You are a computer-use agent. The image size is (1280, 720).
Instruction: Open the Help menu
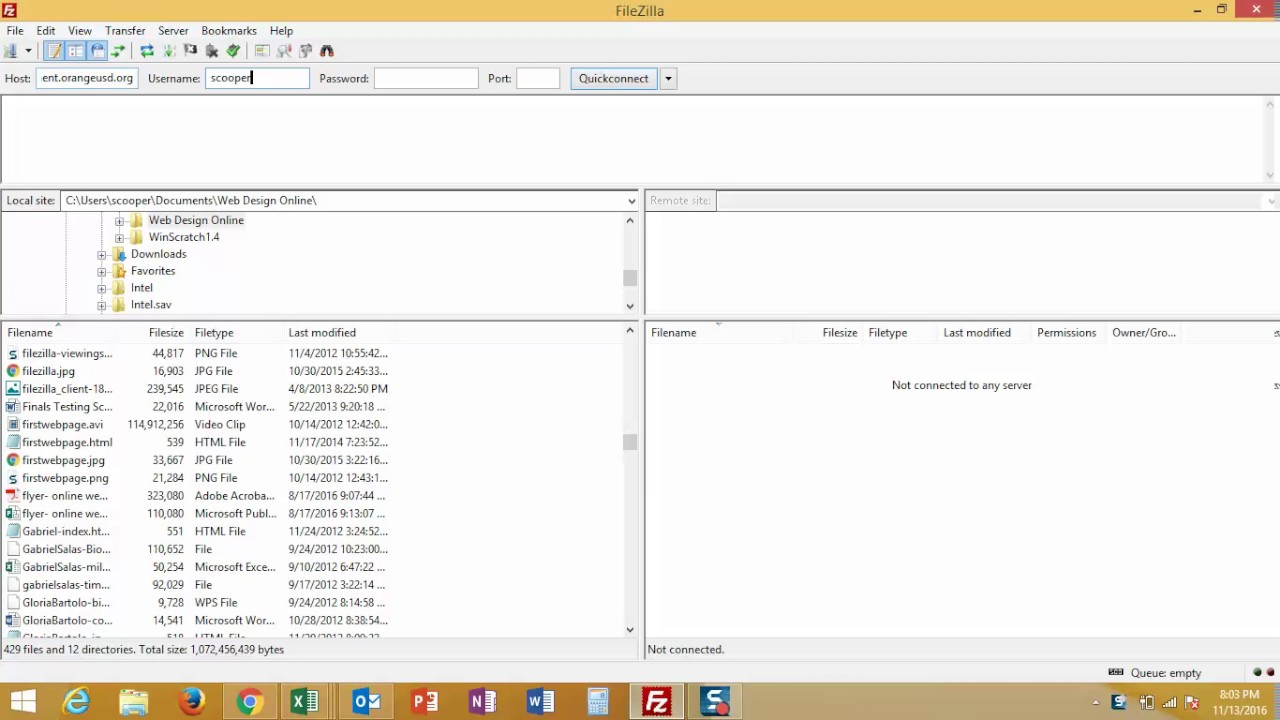[x=281, y=31]
